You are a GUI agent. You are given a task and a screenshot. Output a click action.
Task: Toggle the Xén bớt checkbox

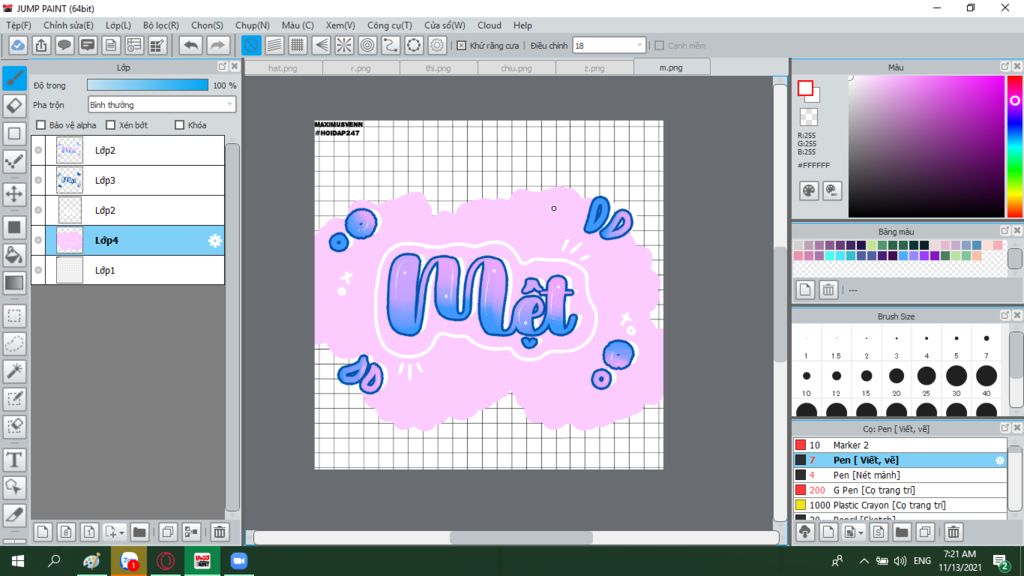[110, 125]
